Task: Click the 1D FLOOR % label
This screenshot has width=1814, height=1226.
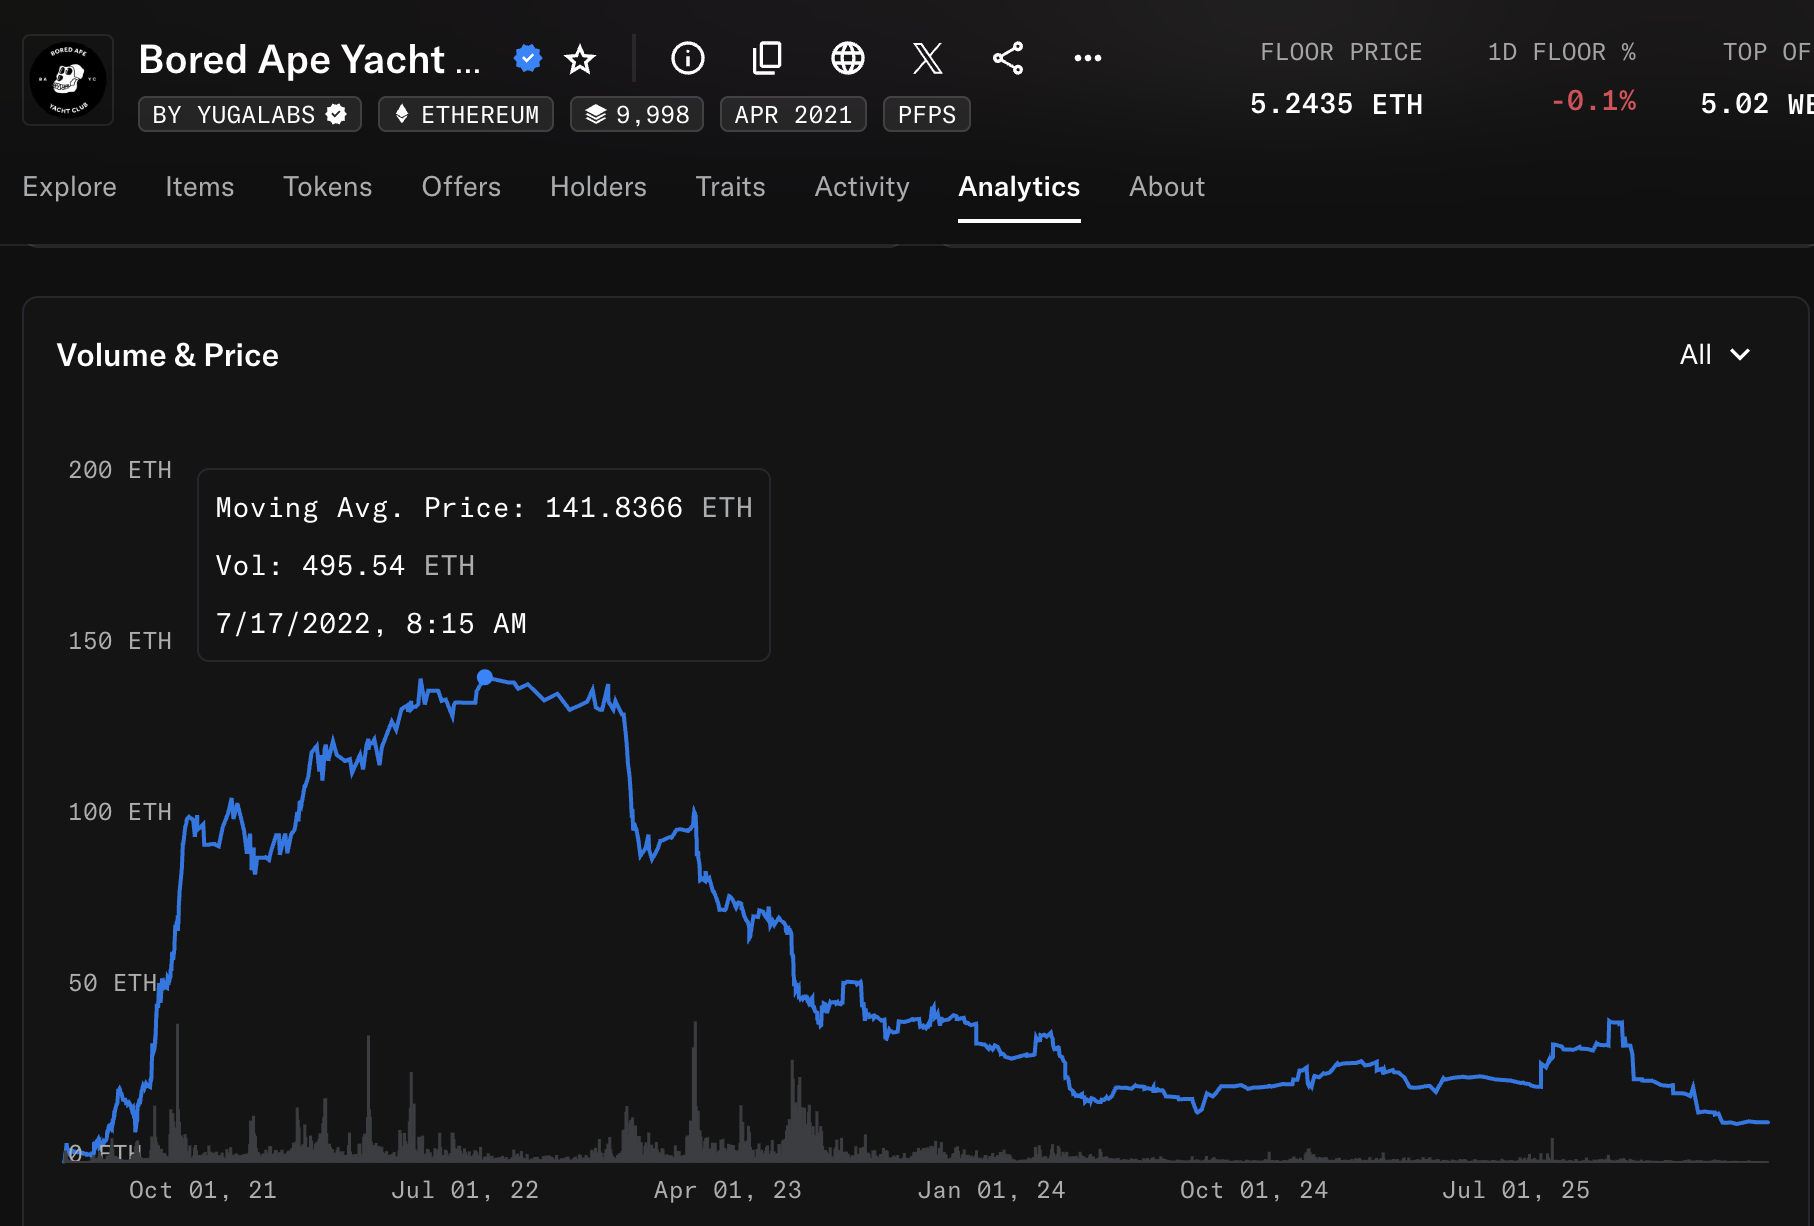Action: point(1562,52)
